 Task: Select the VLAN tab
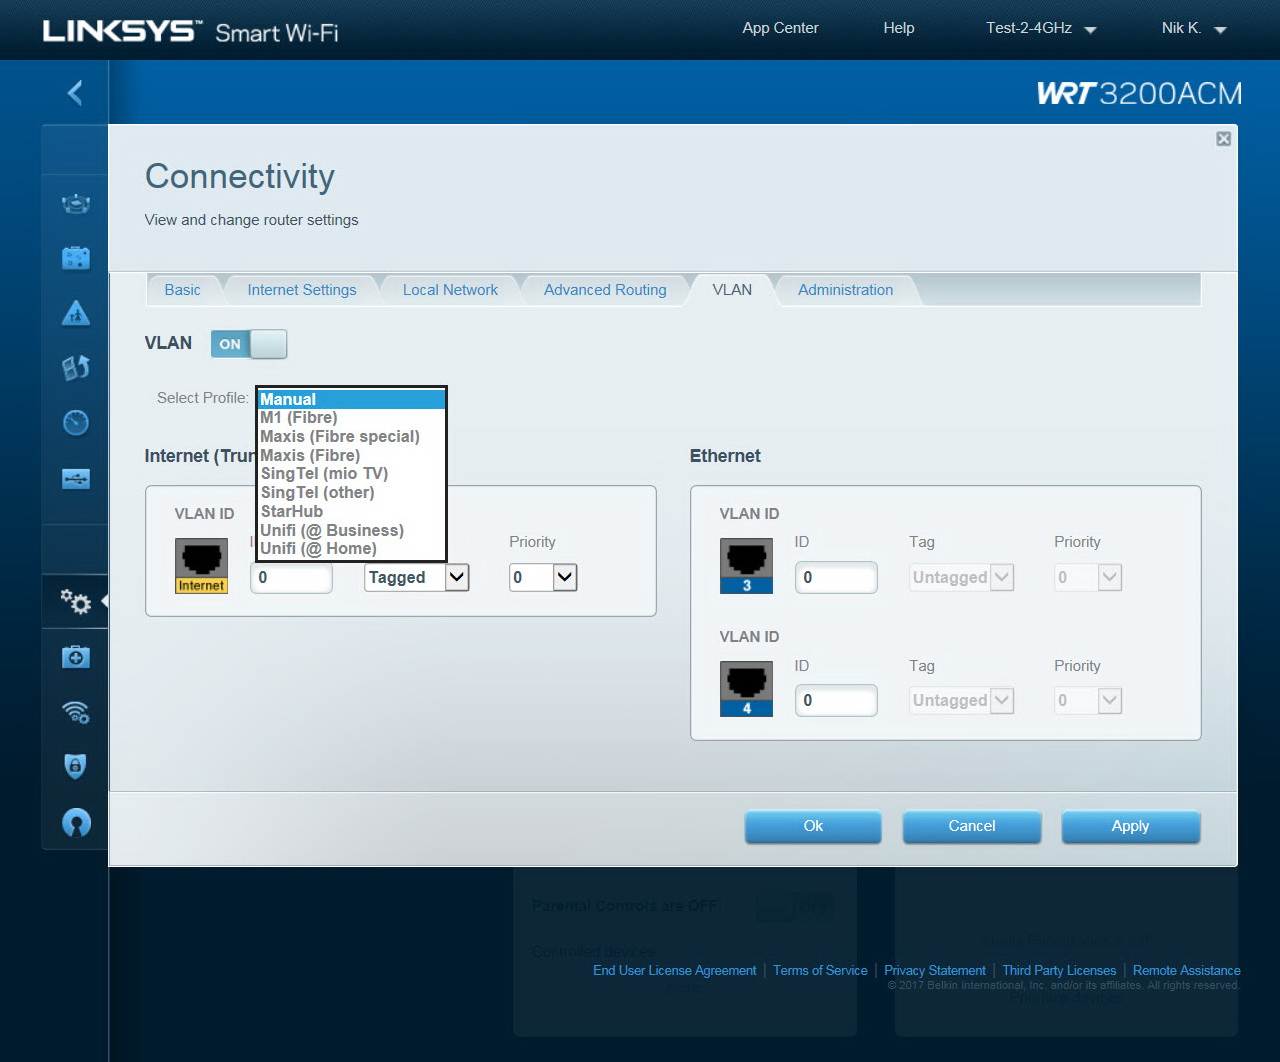point(732,290)
